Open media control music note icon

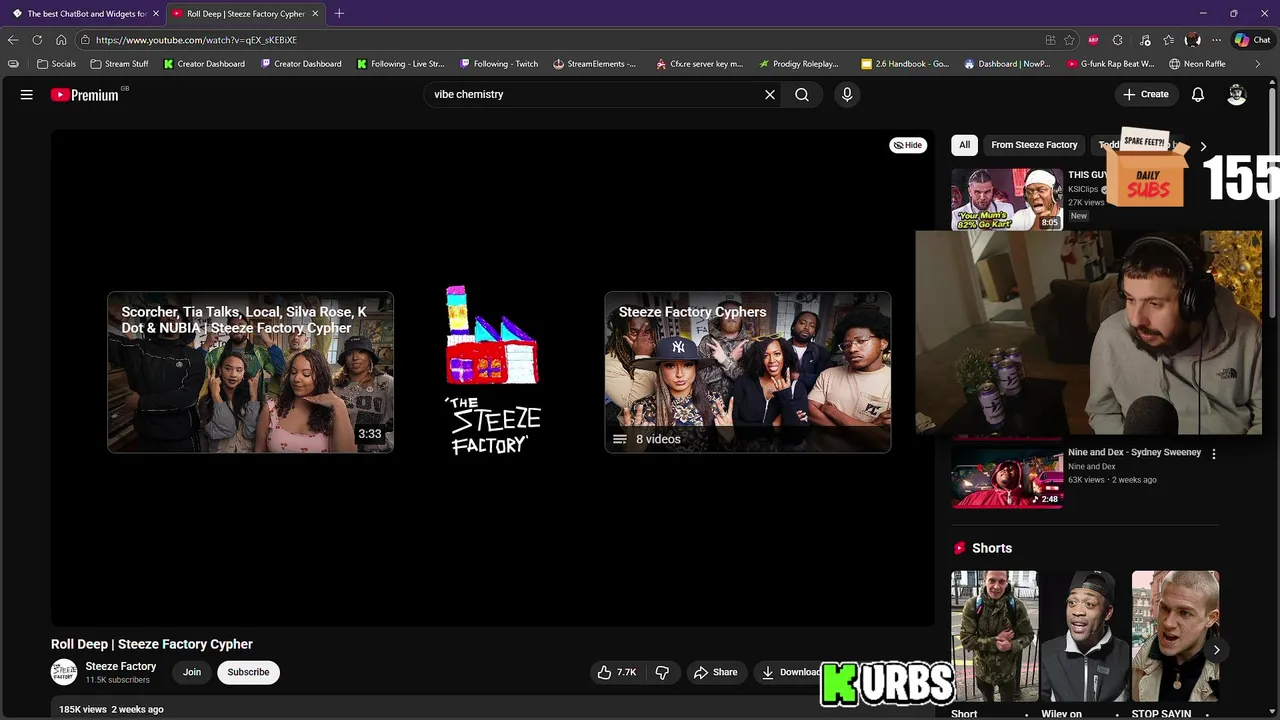[1144, 40]
